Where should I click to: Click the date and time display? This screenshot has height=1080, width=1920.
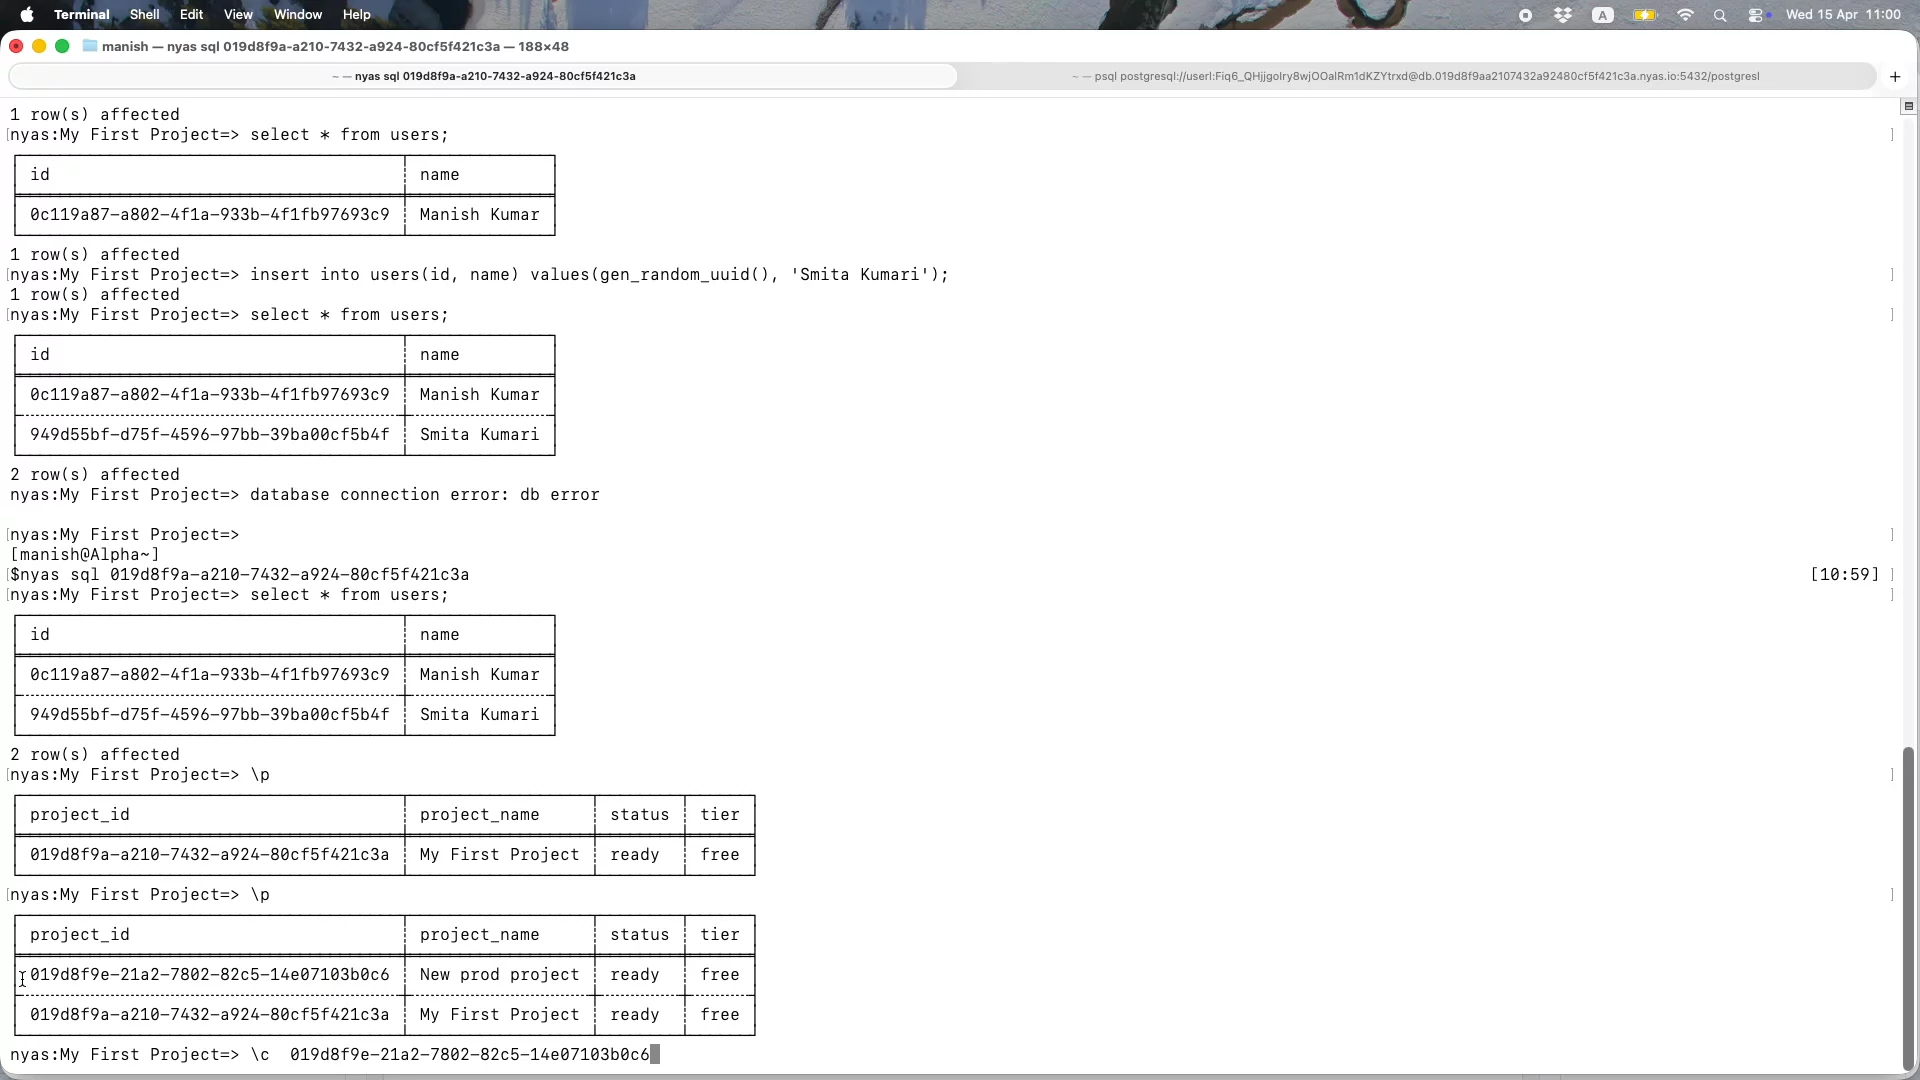tap(1843, 14)
